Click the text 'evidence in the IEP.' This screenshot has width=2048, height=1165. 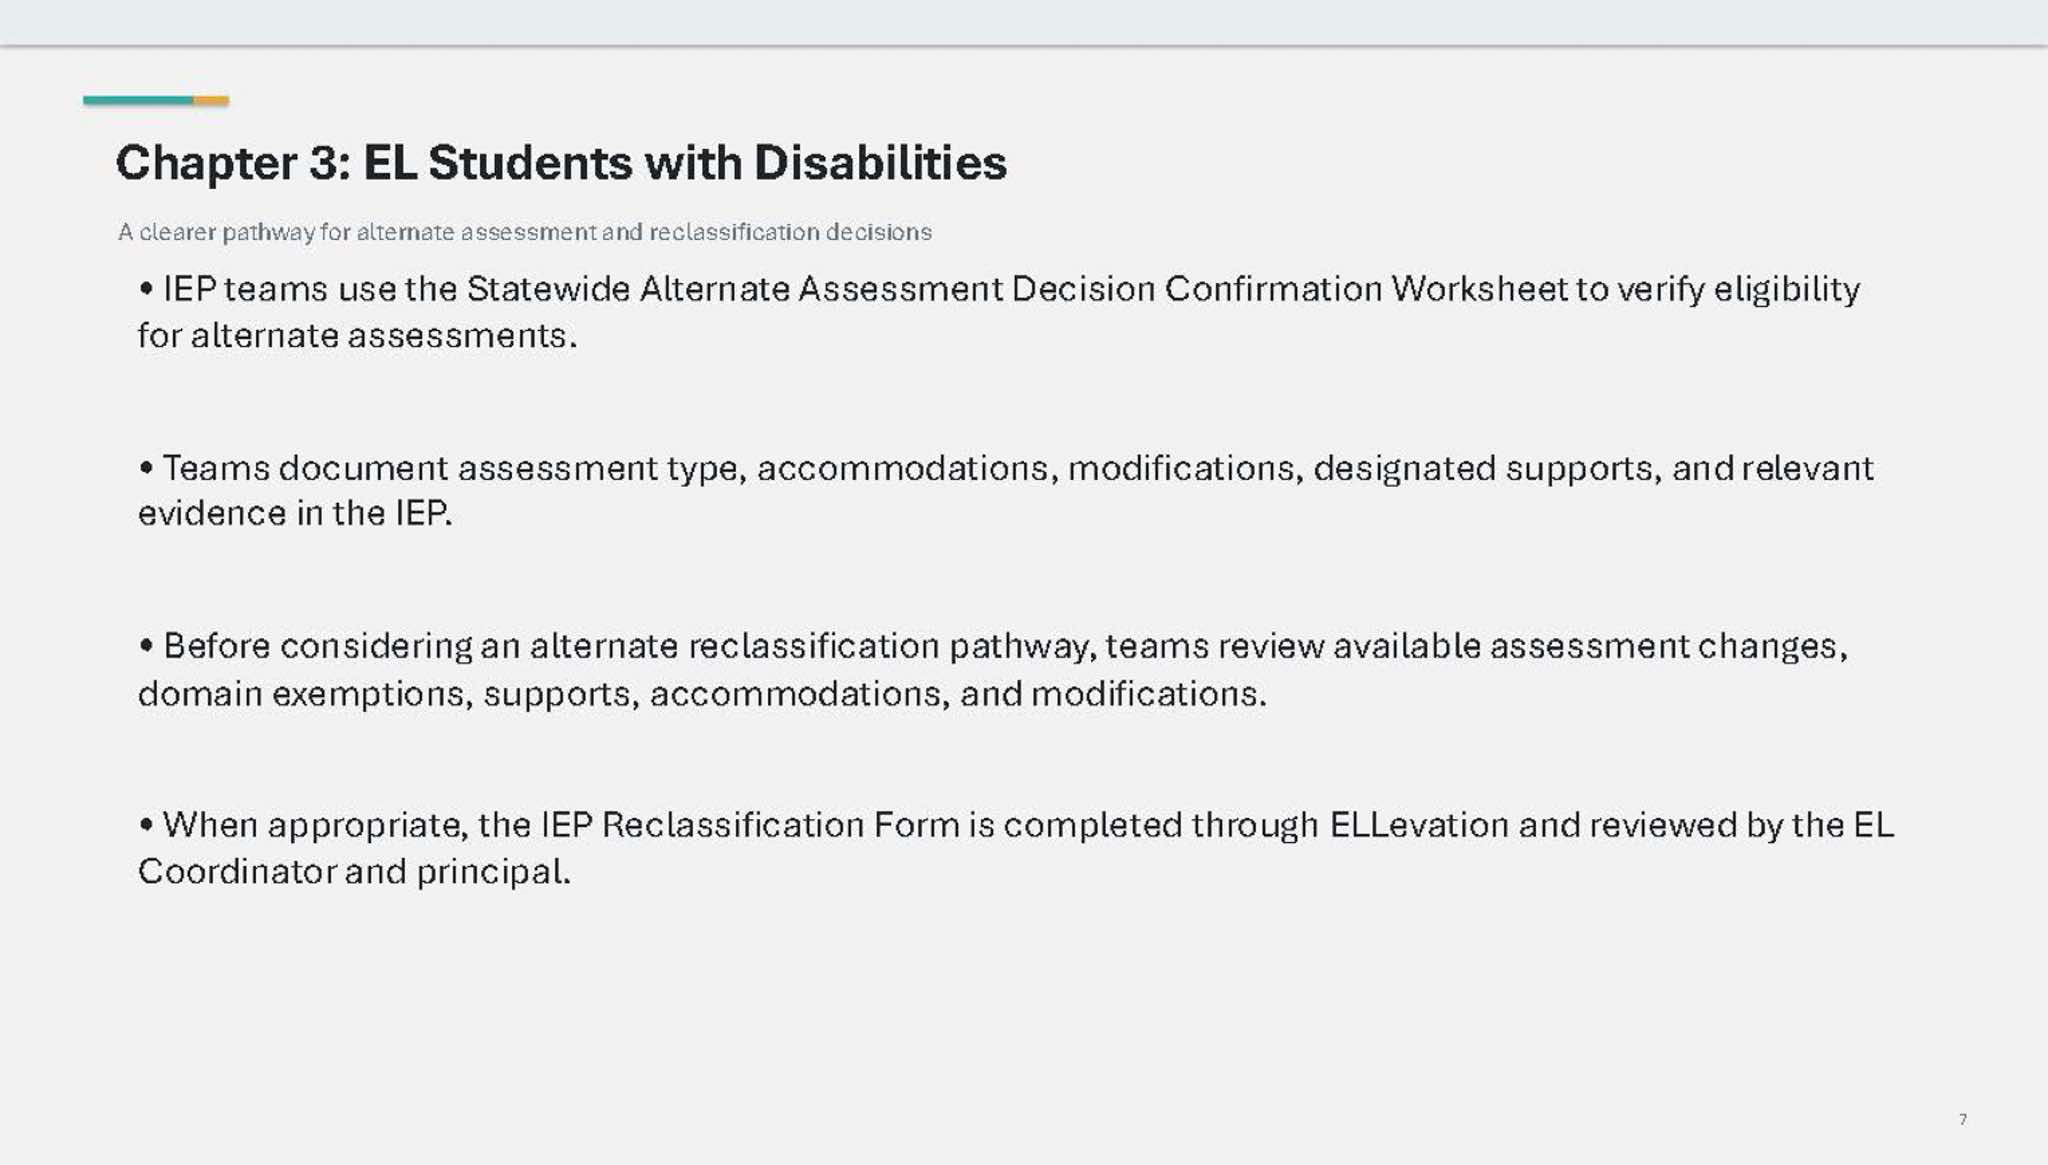(295, 513)
